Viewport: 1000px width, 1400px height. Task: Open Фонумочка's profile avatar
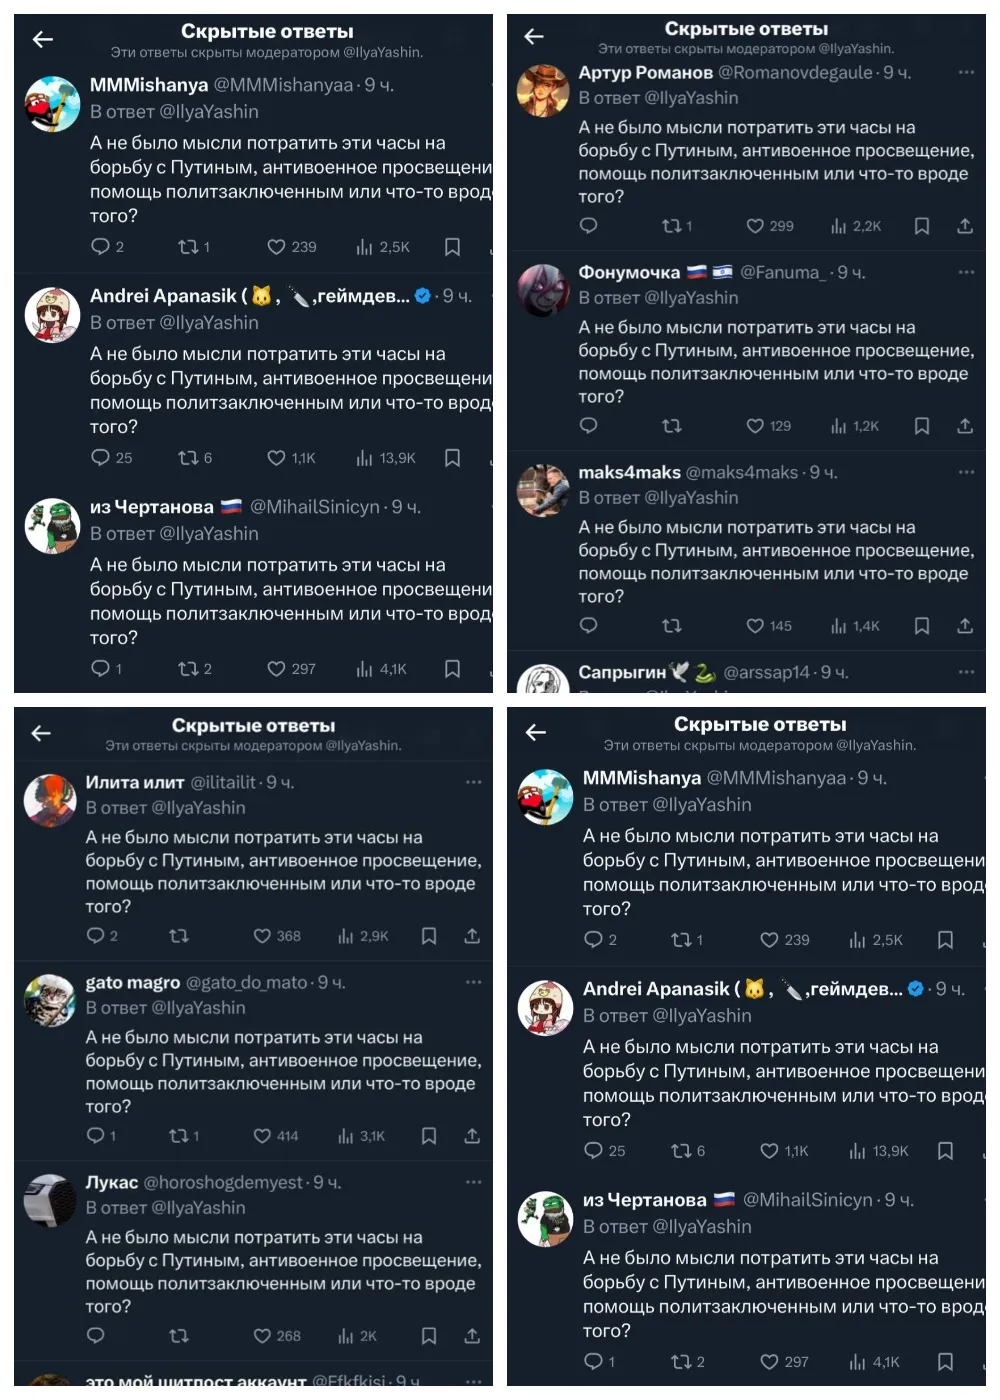543,289
